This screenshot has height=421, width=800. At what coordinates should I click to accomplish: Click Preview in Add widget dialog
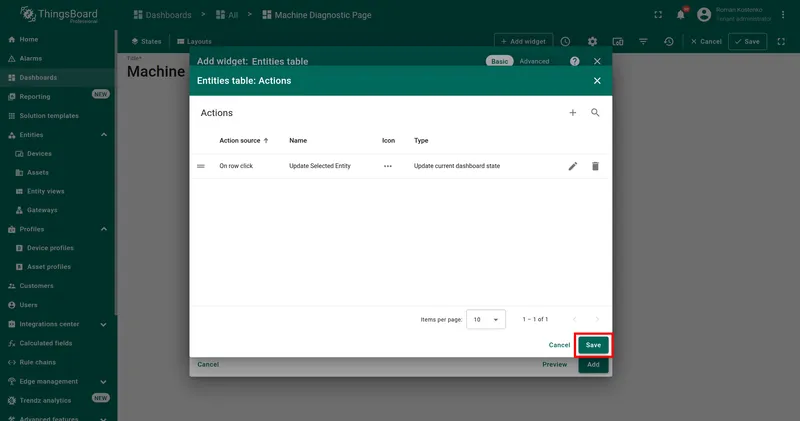[555, 364]
